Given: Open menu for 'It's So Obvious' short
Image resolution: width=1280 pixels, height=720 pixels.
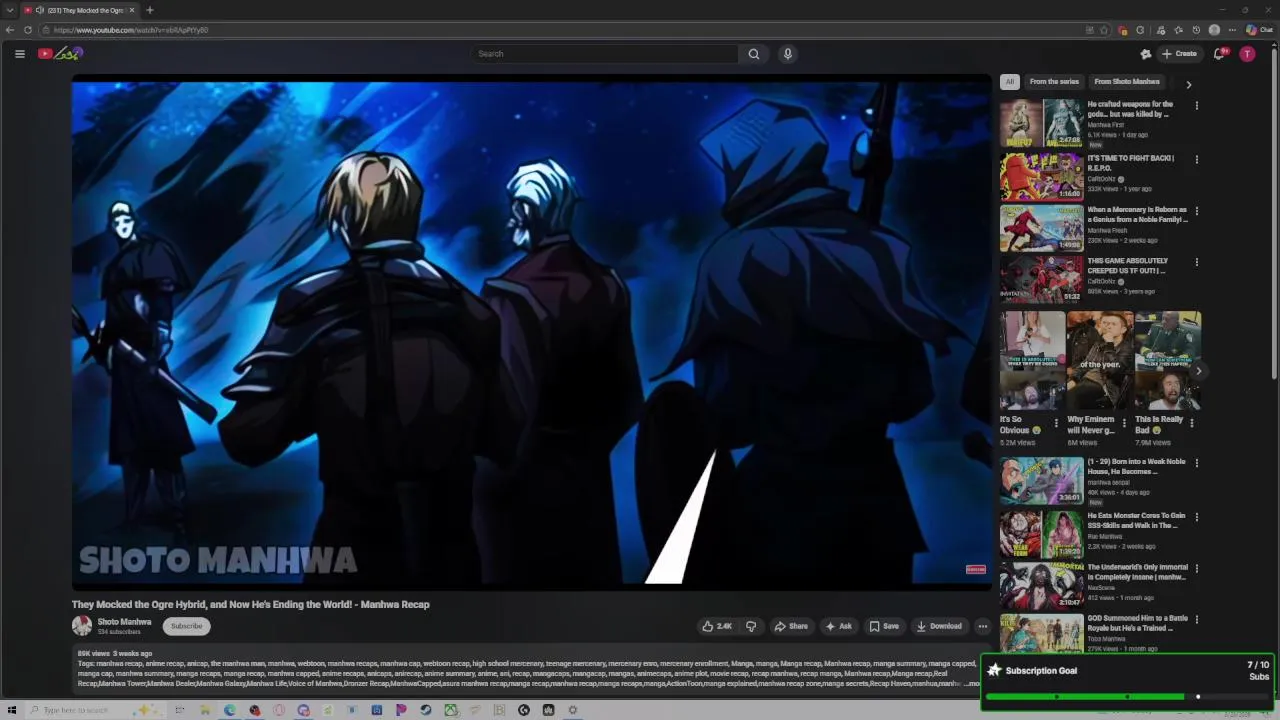Looking at the screenshot, I should coord(1056,423).
